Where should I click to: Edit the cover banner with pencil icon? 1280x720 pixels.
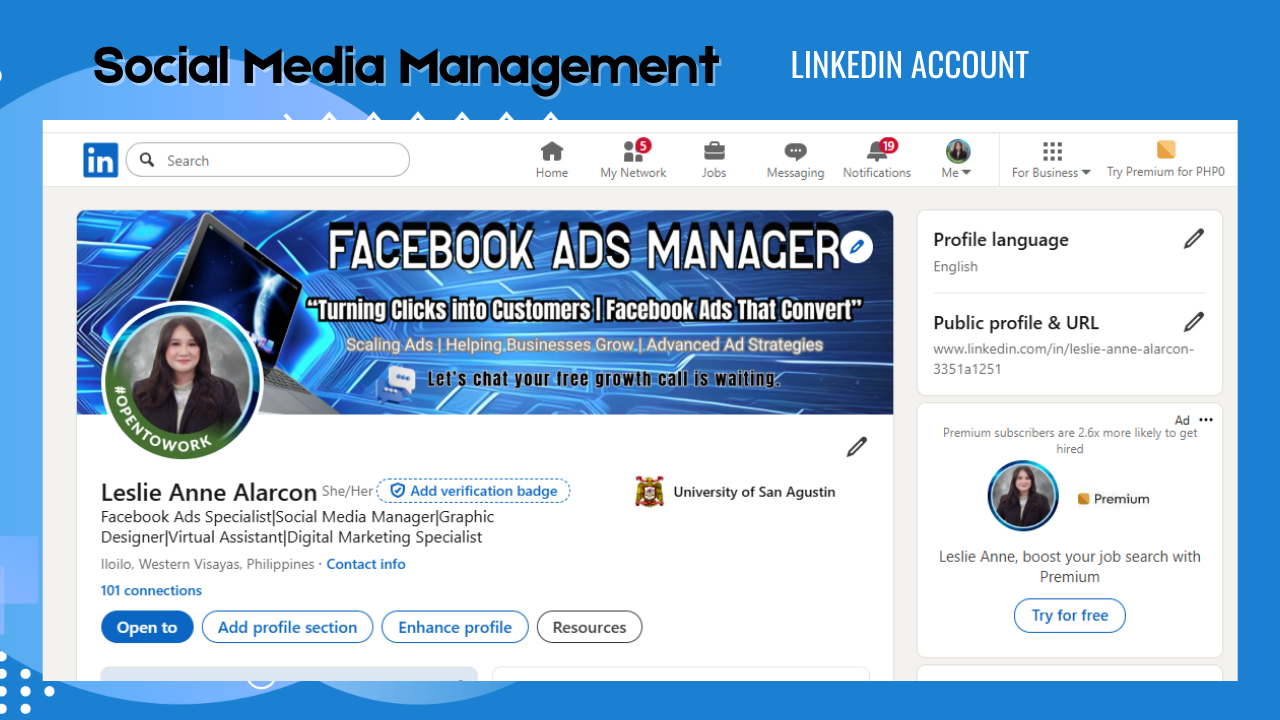point(857,246)
